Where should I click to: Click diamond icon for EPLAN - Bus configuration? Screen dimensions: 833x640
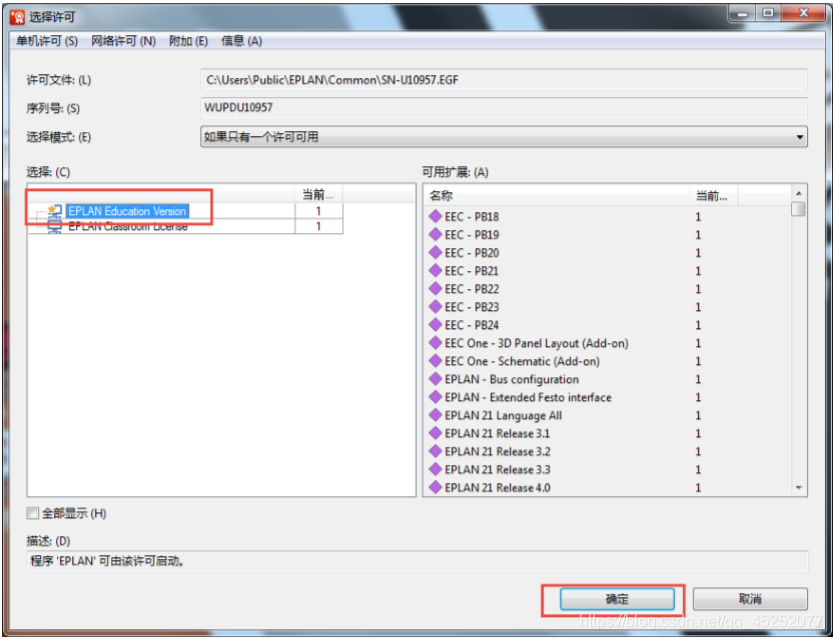pos(435,379)
